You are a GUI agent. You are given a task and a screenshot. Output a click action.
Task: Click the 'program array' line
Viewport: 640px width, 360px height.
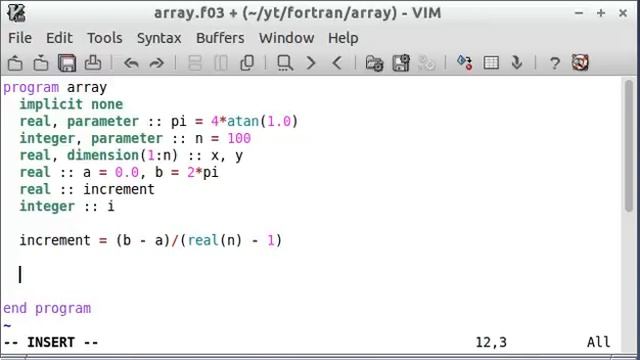click(55, 87)
